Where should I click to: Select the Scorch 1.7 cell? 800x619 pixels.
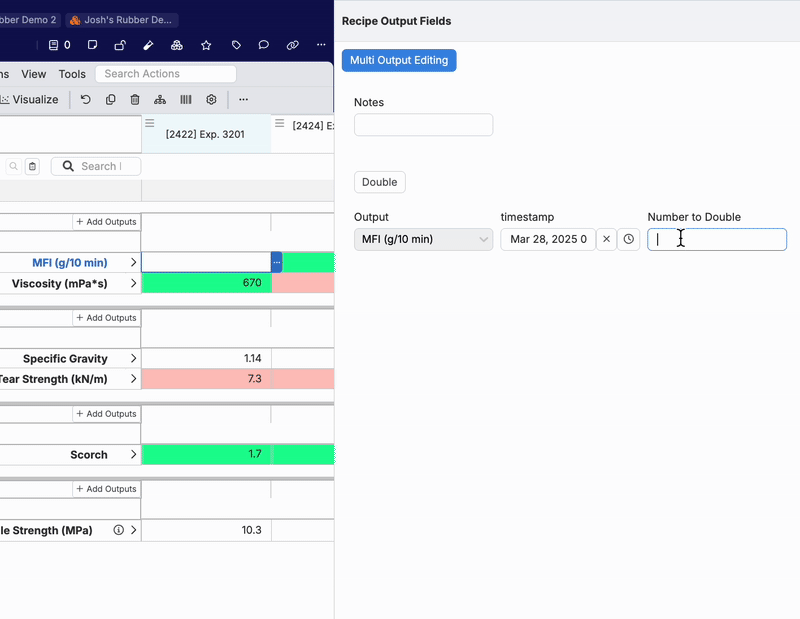point(207,454)
